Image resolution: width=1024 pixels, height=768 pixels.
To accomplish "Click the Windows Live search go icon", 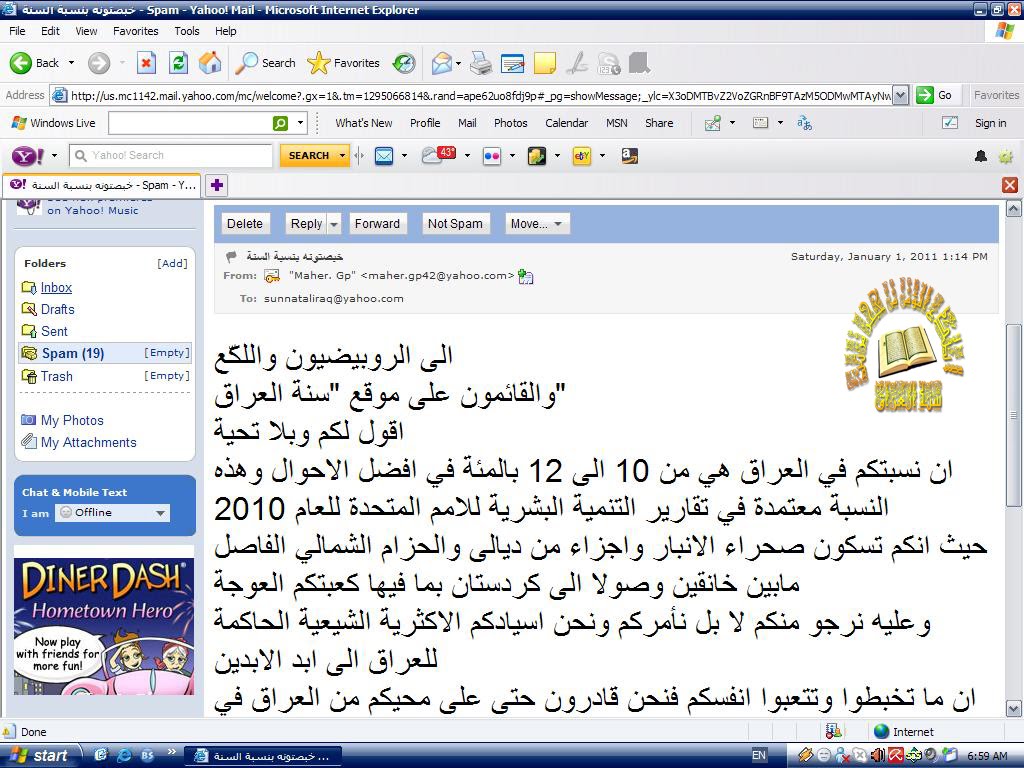I will point(280,123).
